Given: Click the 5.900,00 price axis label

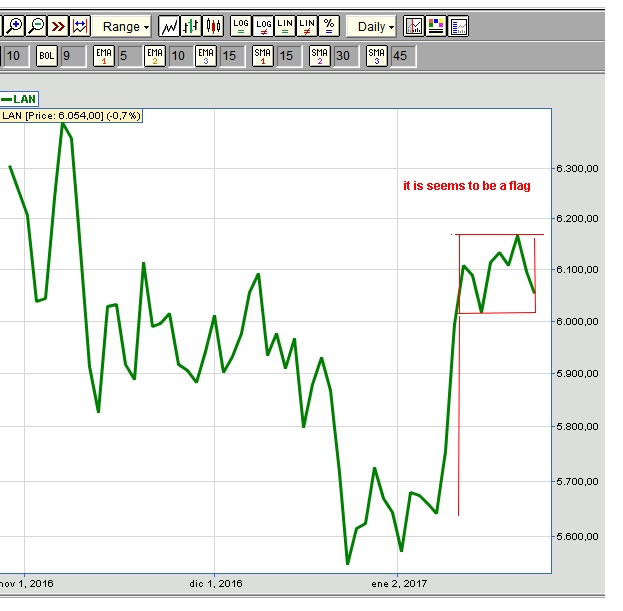Looking at the screenshot, I should tap(577, 373).
